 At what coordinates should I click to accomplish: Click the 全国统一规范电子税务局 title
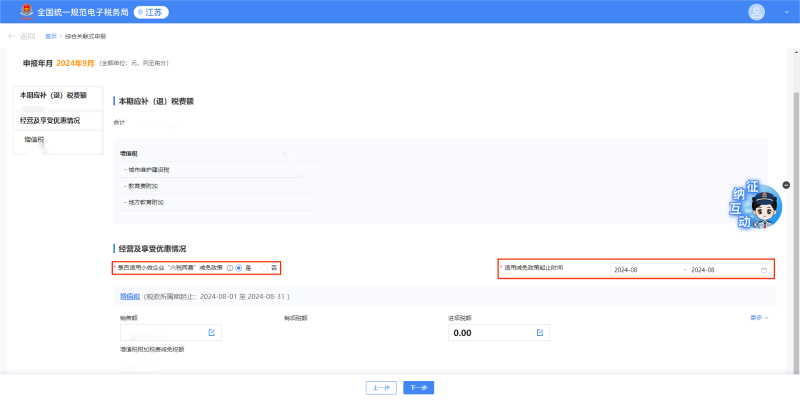coord(82,12)
